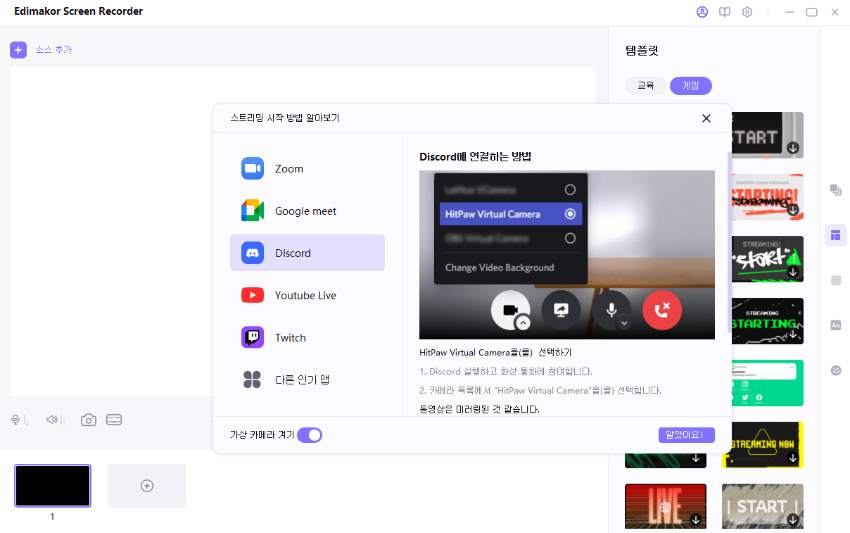Select 다른 인기 앱 from the platform list
Viewport: 850px width, 533px height.
[x=307, y=380]
